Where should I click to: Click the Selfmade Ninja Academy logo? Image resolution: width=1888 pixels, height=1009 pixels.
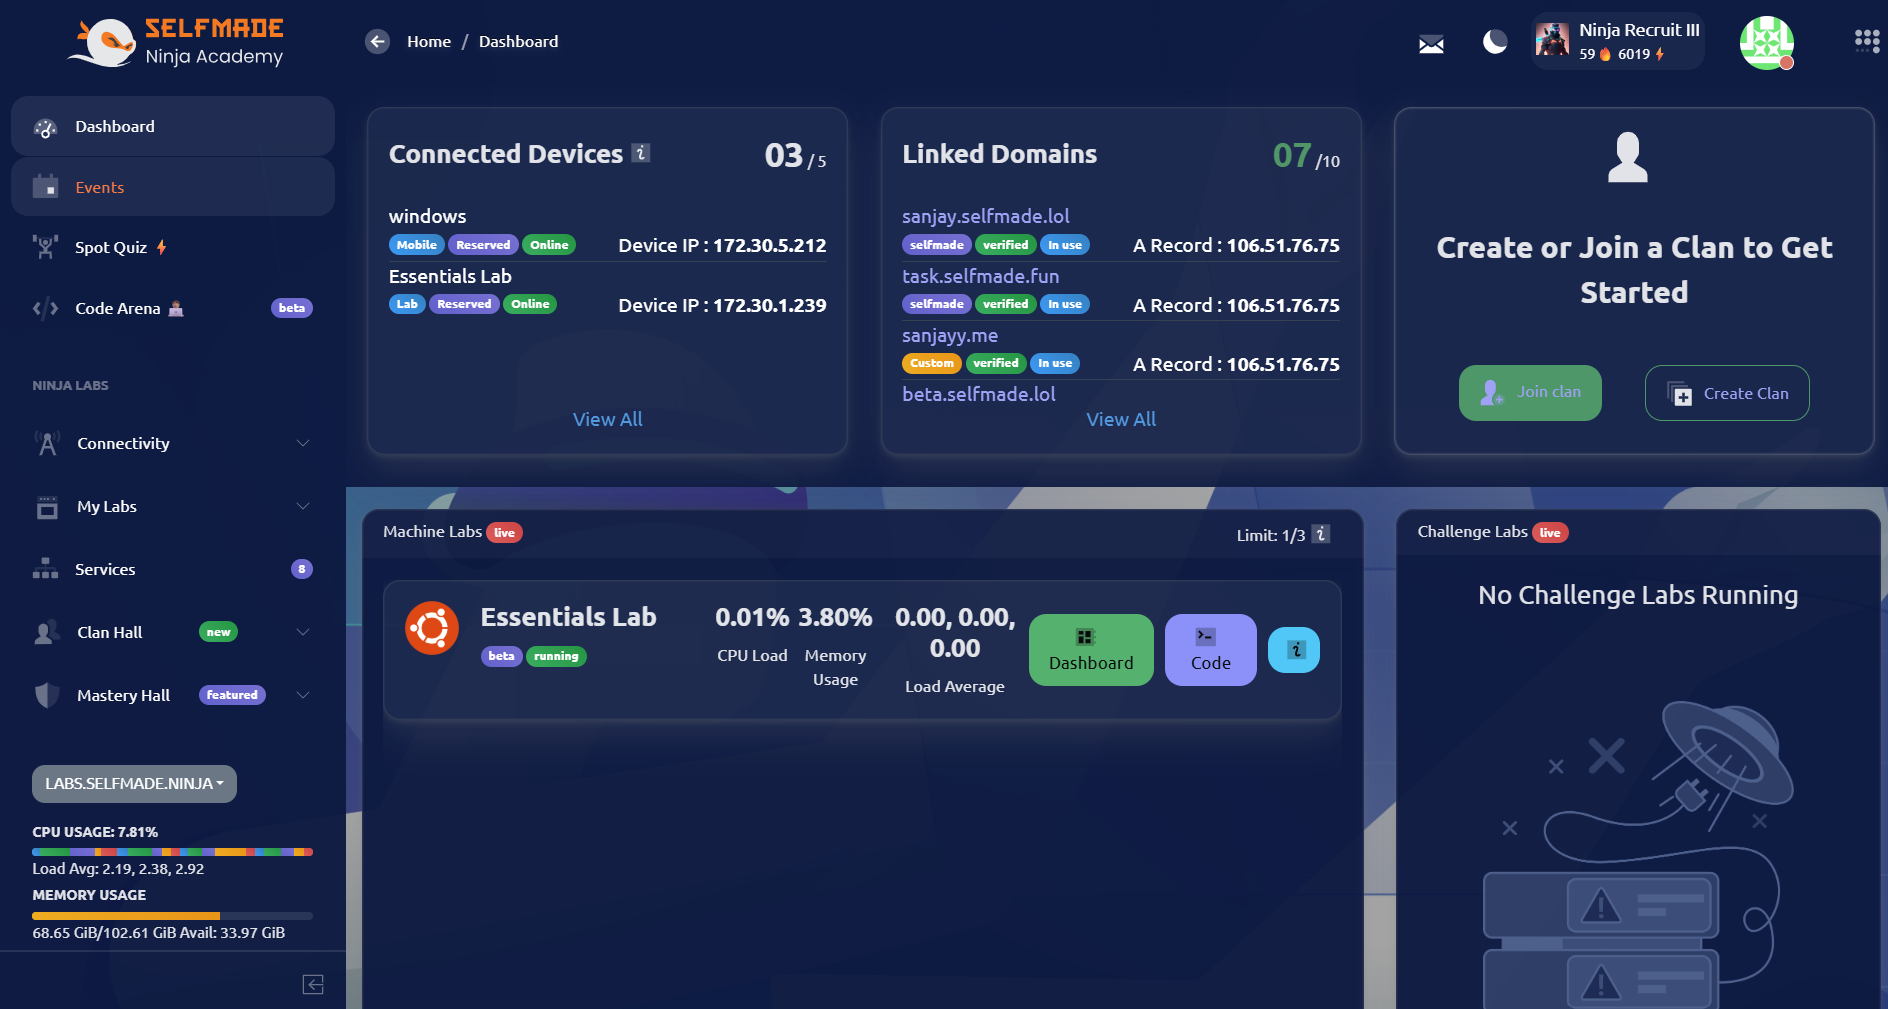(x=176, y=41)
